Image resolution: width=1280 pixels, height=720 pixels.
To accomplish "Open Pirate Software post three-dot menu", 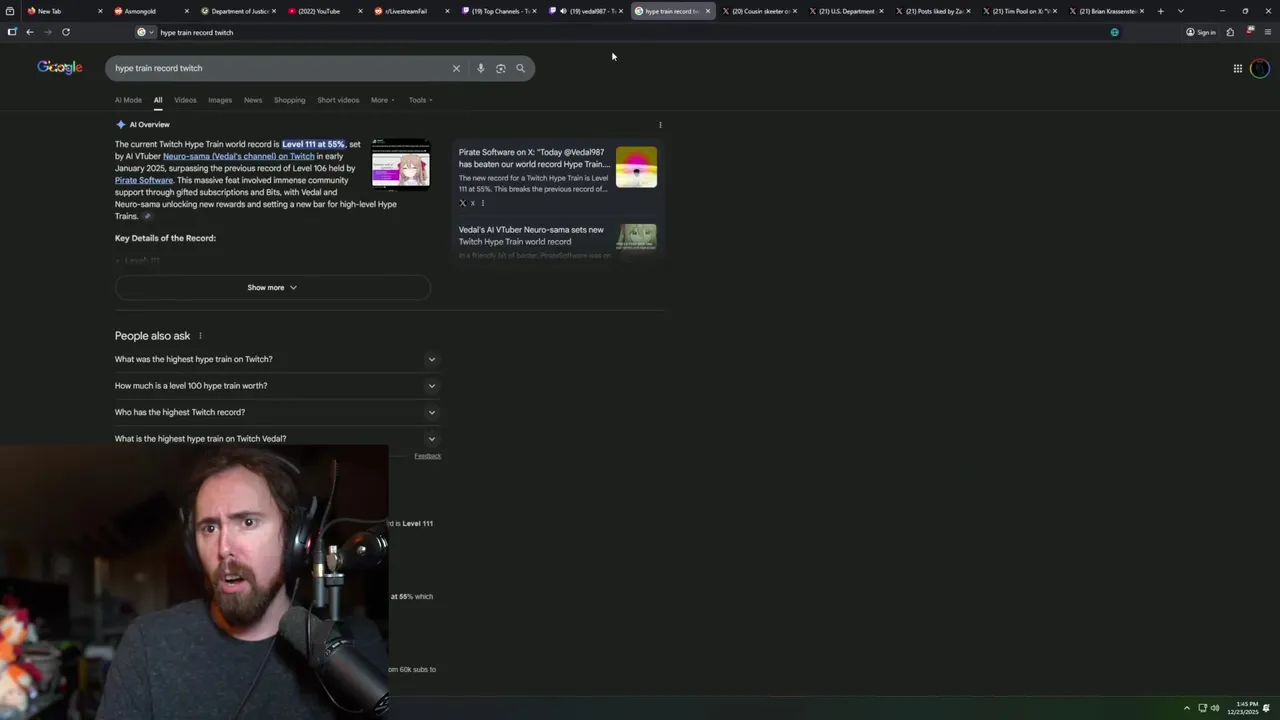I will tap(483, 203).
